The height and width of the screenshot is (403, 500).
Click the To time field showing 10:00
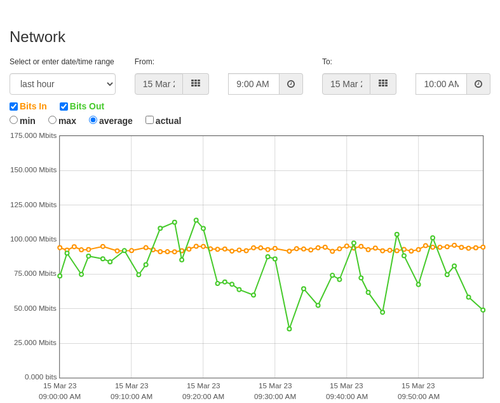pyautogui.click(x=441, y=84)
